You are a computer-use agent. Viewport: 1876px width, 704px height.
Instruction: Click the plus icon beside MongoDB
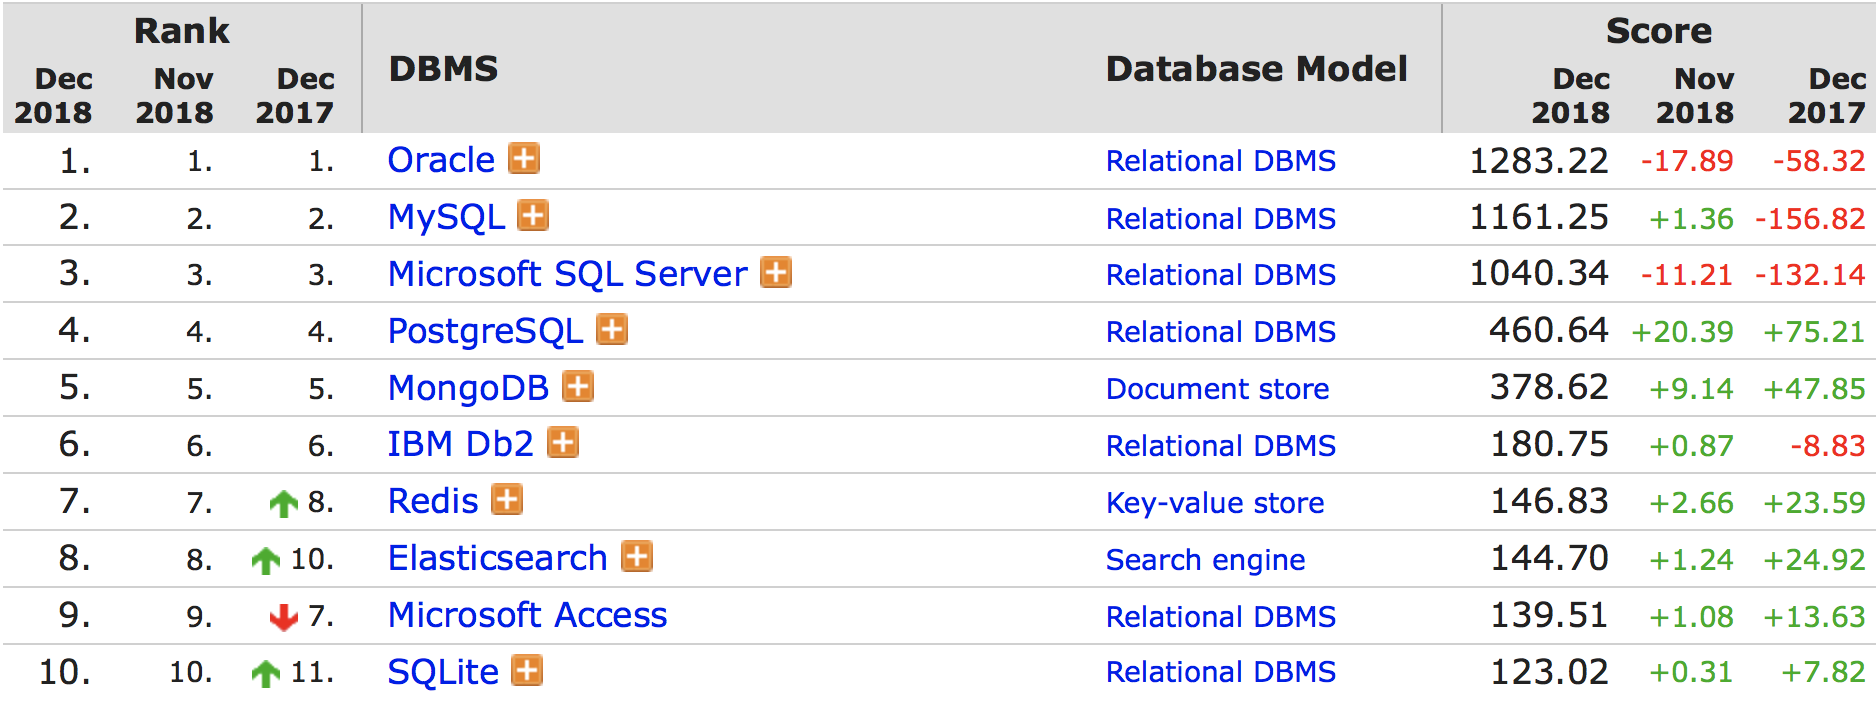[x=578, y=387]
